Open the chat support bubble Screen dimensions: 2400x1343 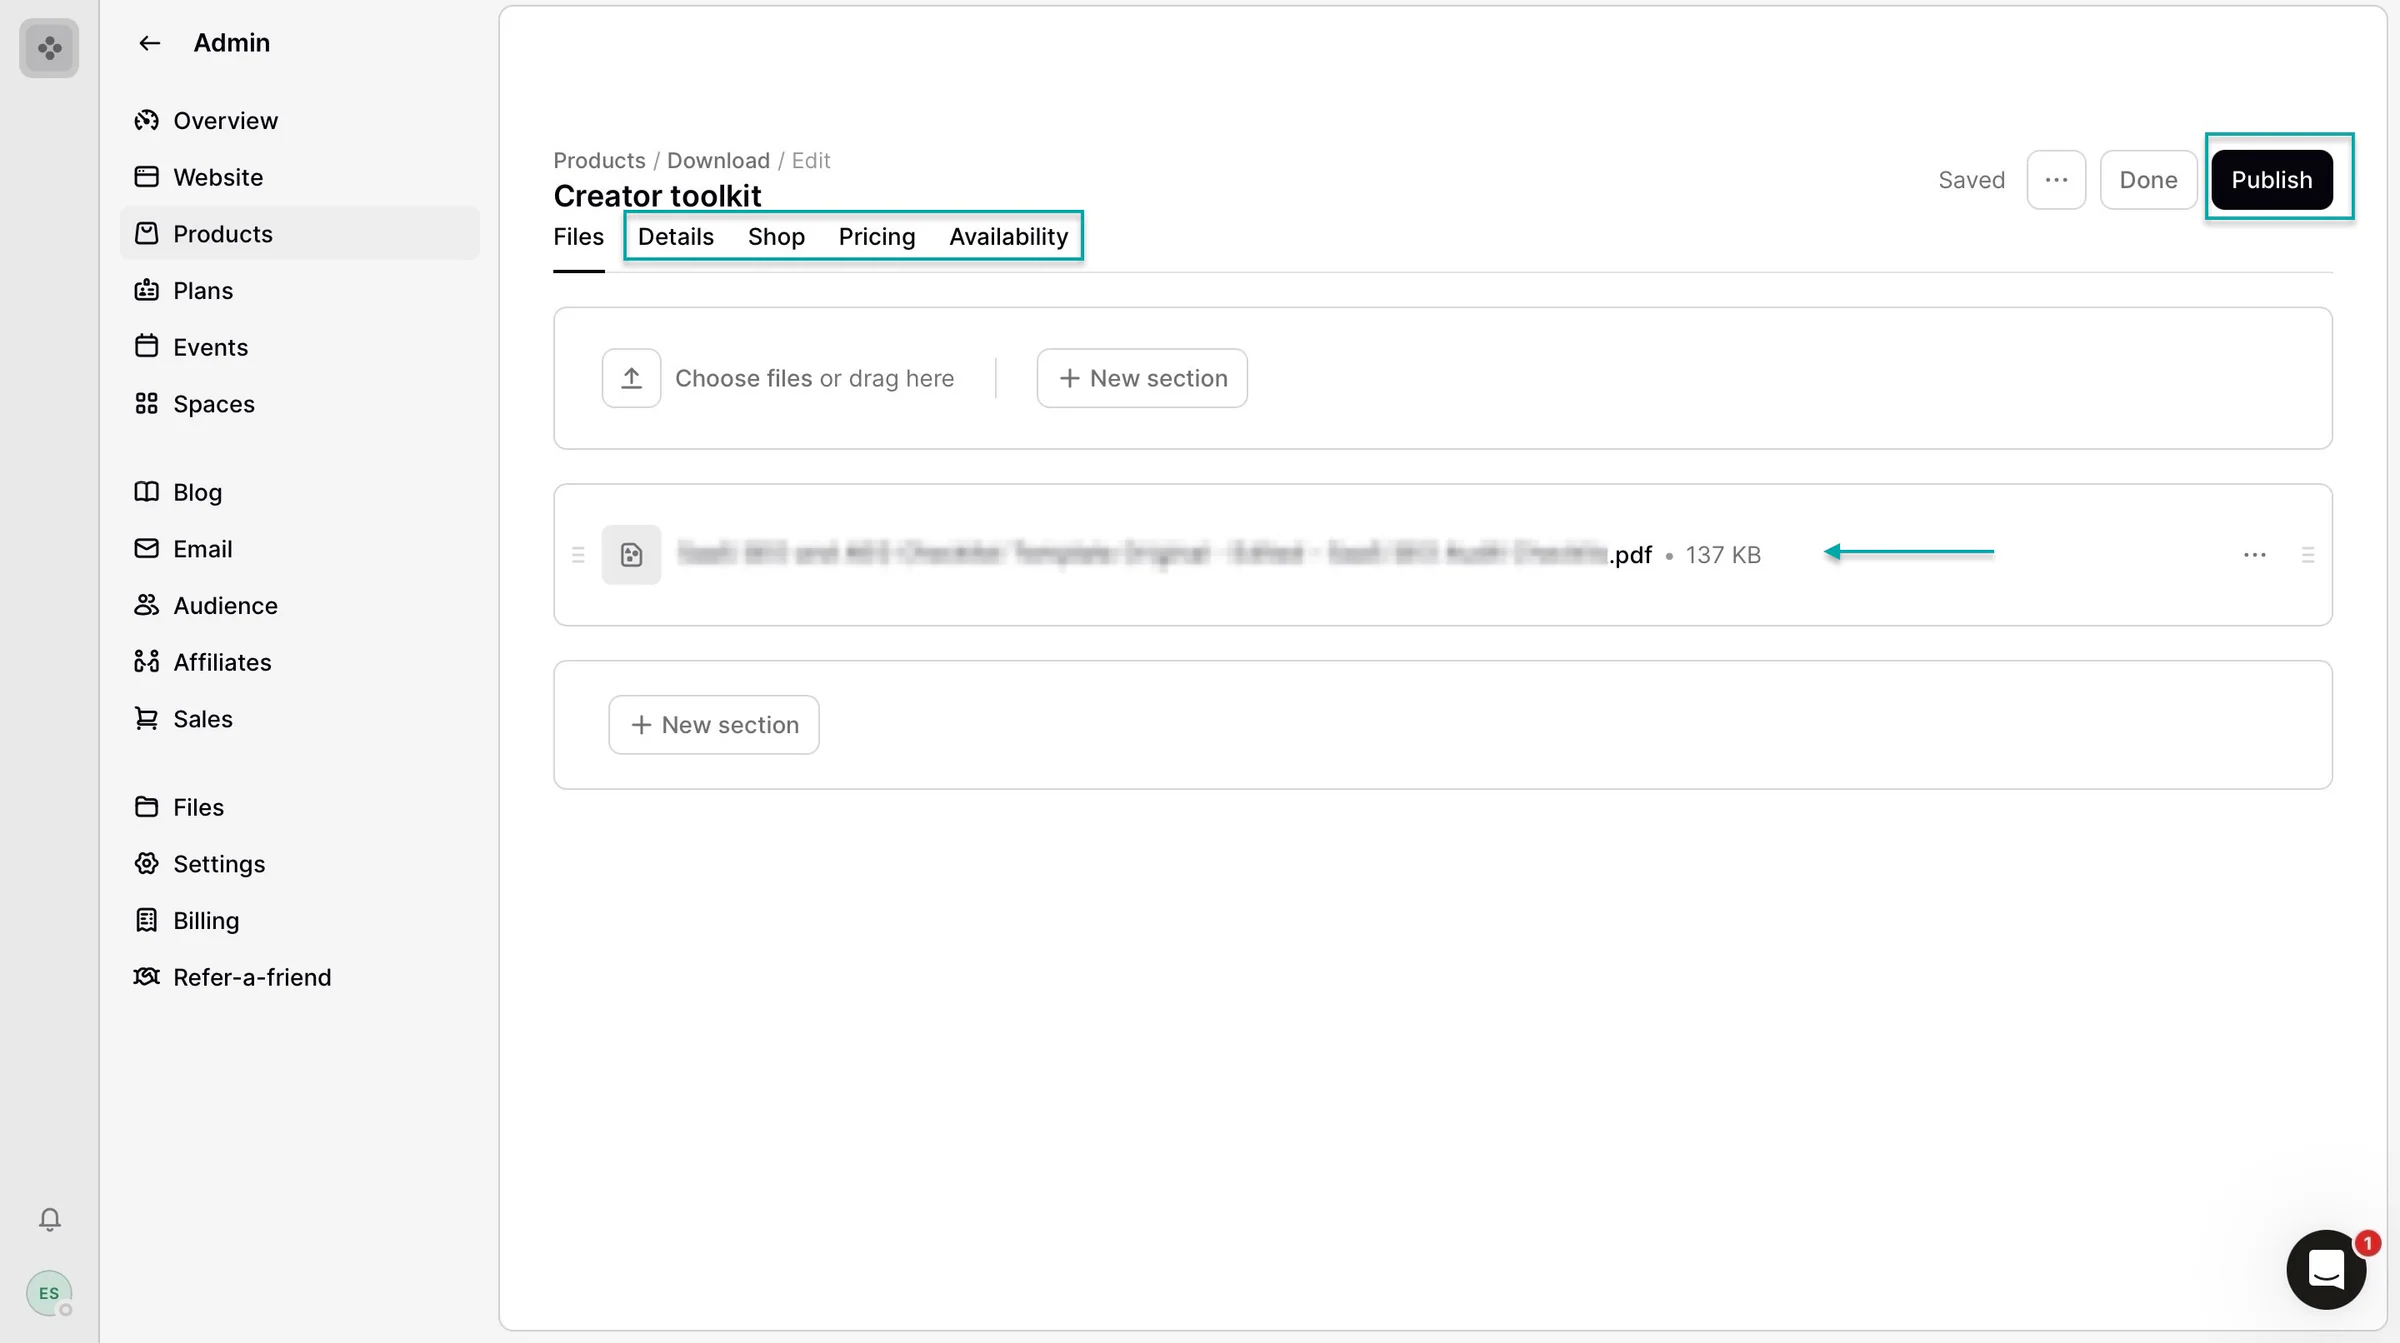pos(2326,1270)
